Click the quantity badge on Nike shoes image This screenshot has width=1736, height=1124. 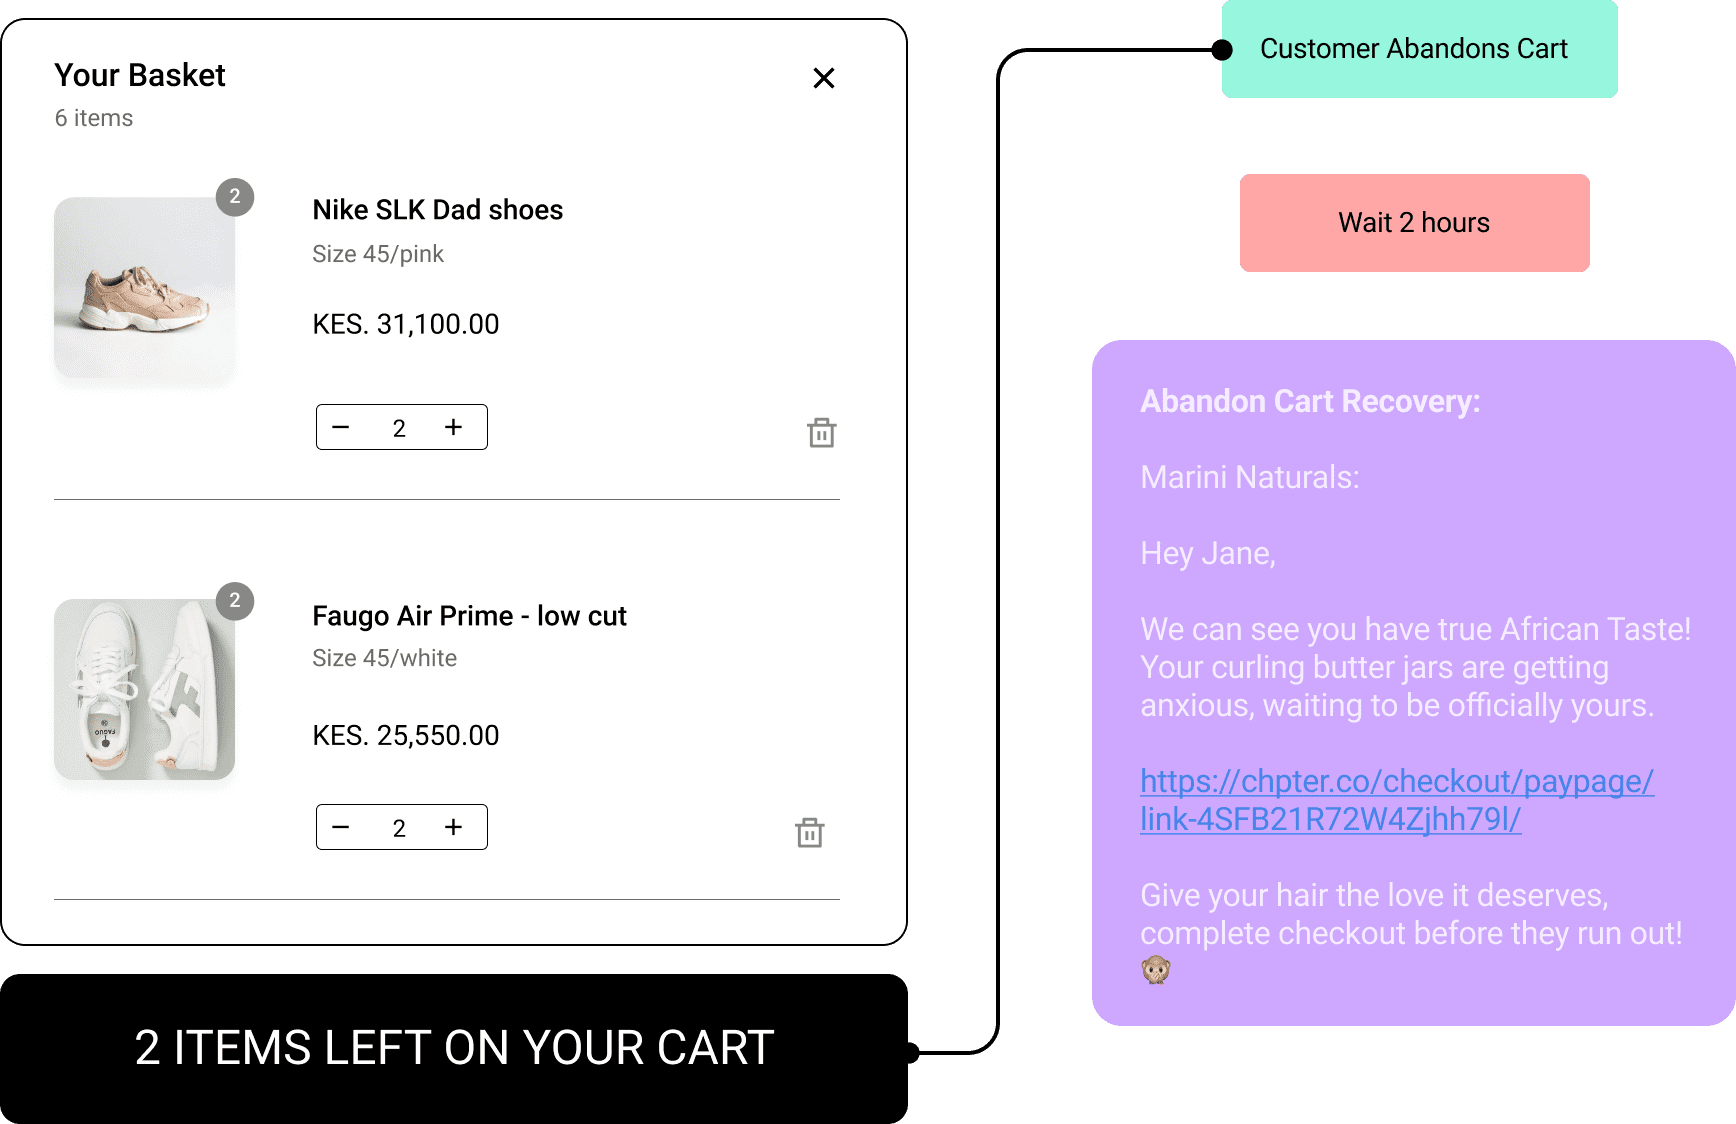pyautogui.click(x=235, y=197)
